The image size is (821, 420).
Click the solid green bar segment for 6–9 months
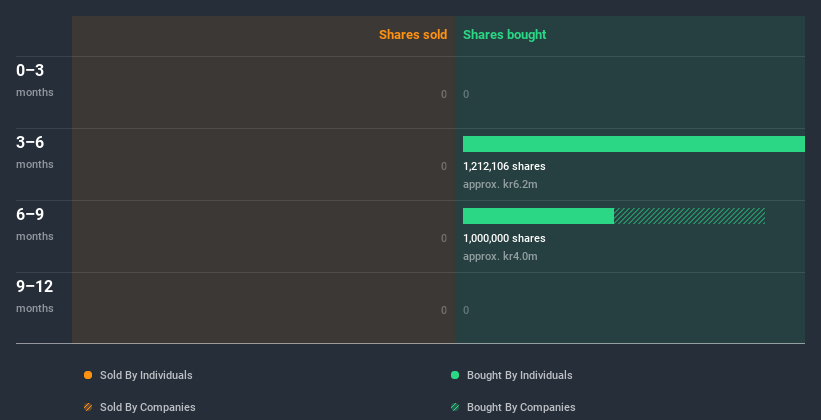538,216
